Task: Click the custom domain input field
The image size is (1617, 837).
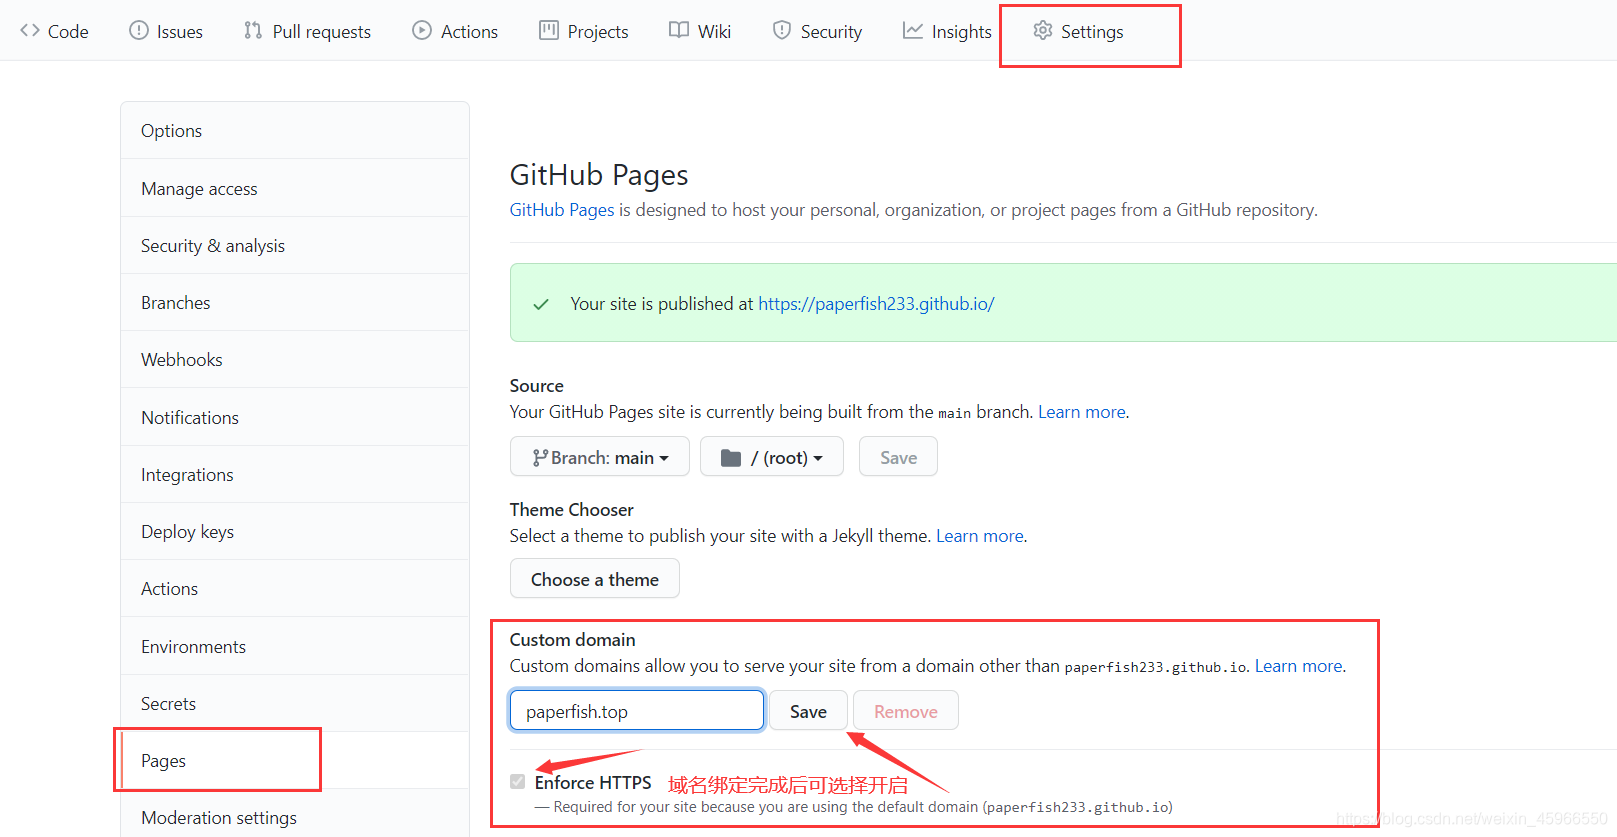Action: click(637, 711)
